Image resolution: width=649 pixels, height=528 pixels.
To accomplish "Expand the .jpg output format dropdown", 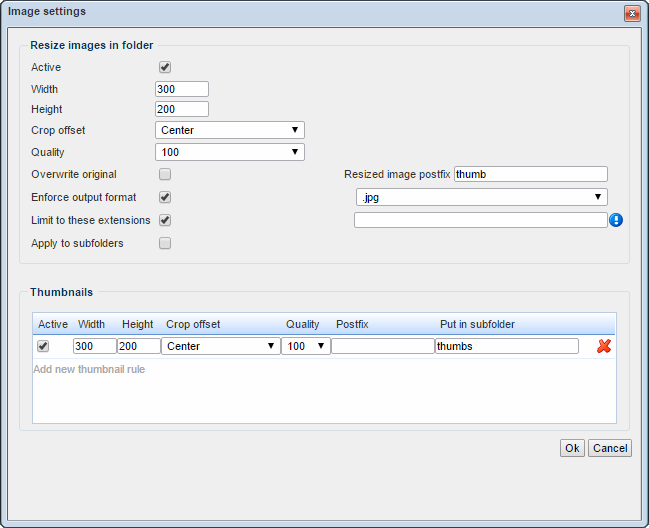I will pos(480,198).
